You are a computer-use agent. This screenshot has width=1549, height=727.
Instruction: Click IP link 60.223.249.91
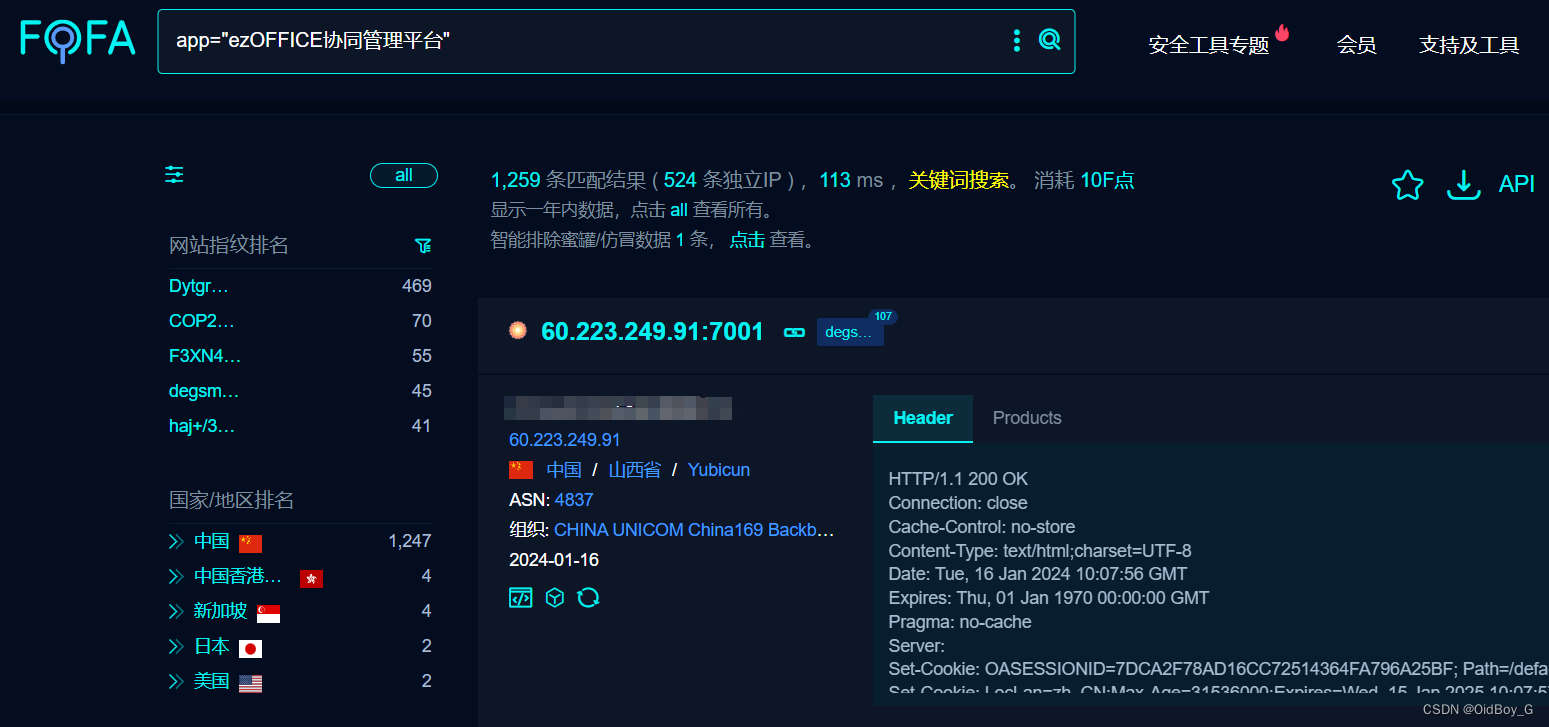[565, 440]
